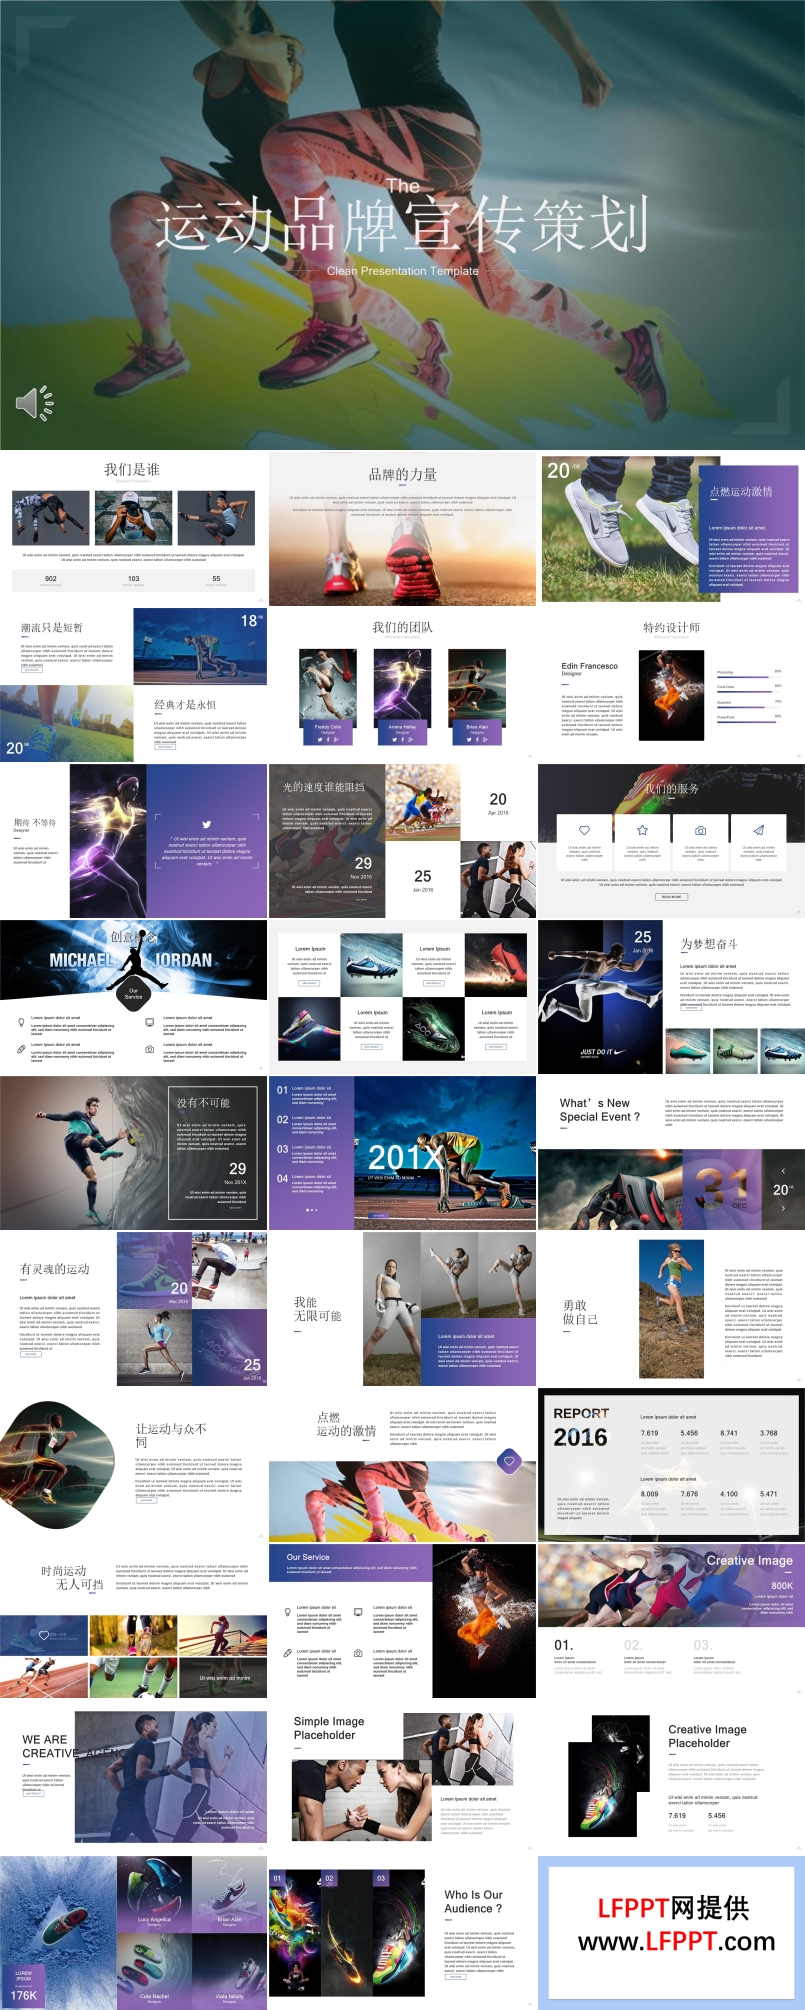Open the 品牌的力量 slide thumbnail
This screenshot has height=2010, width=805.
(x=402, y=528)
